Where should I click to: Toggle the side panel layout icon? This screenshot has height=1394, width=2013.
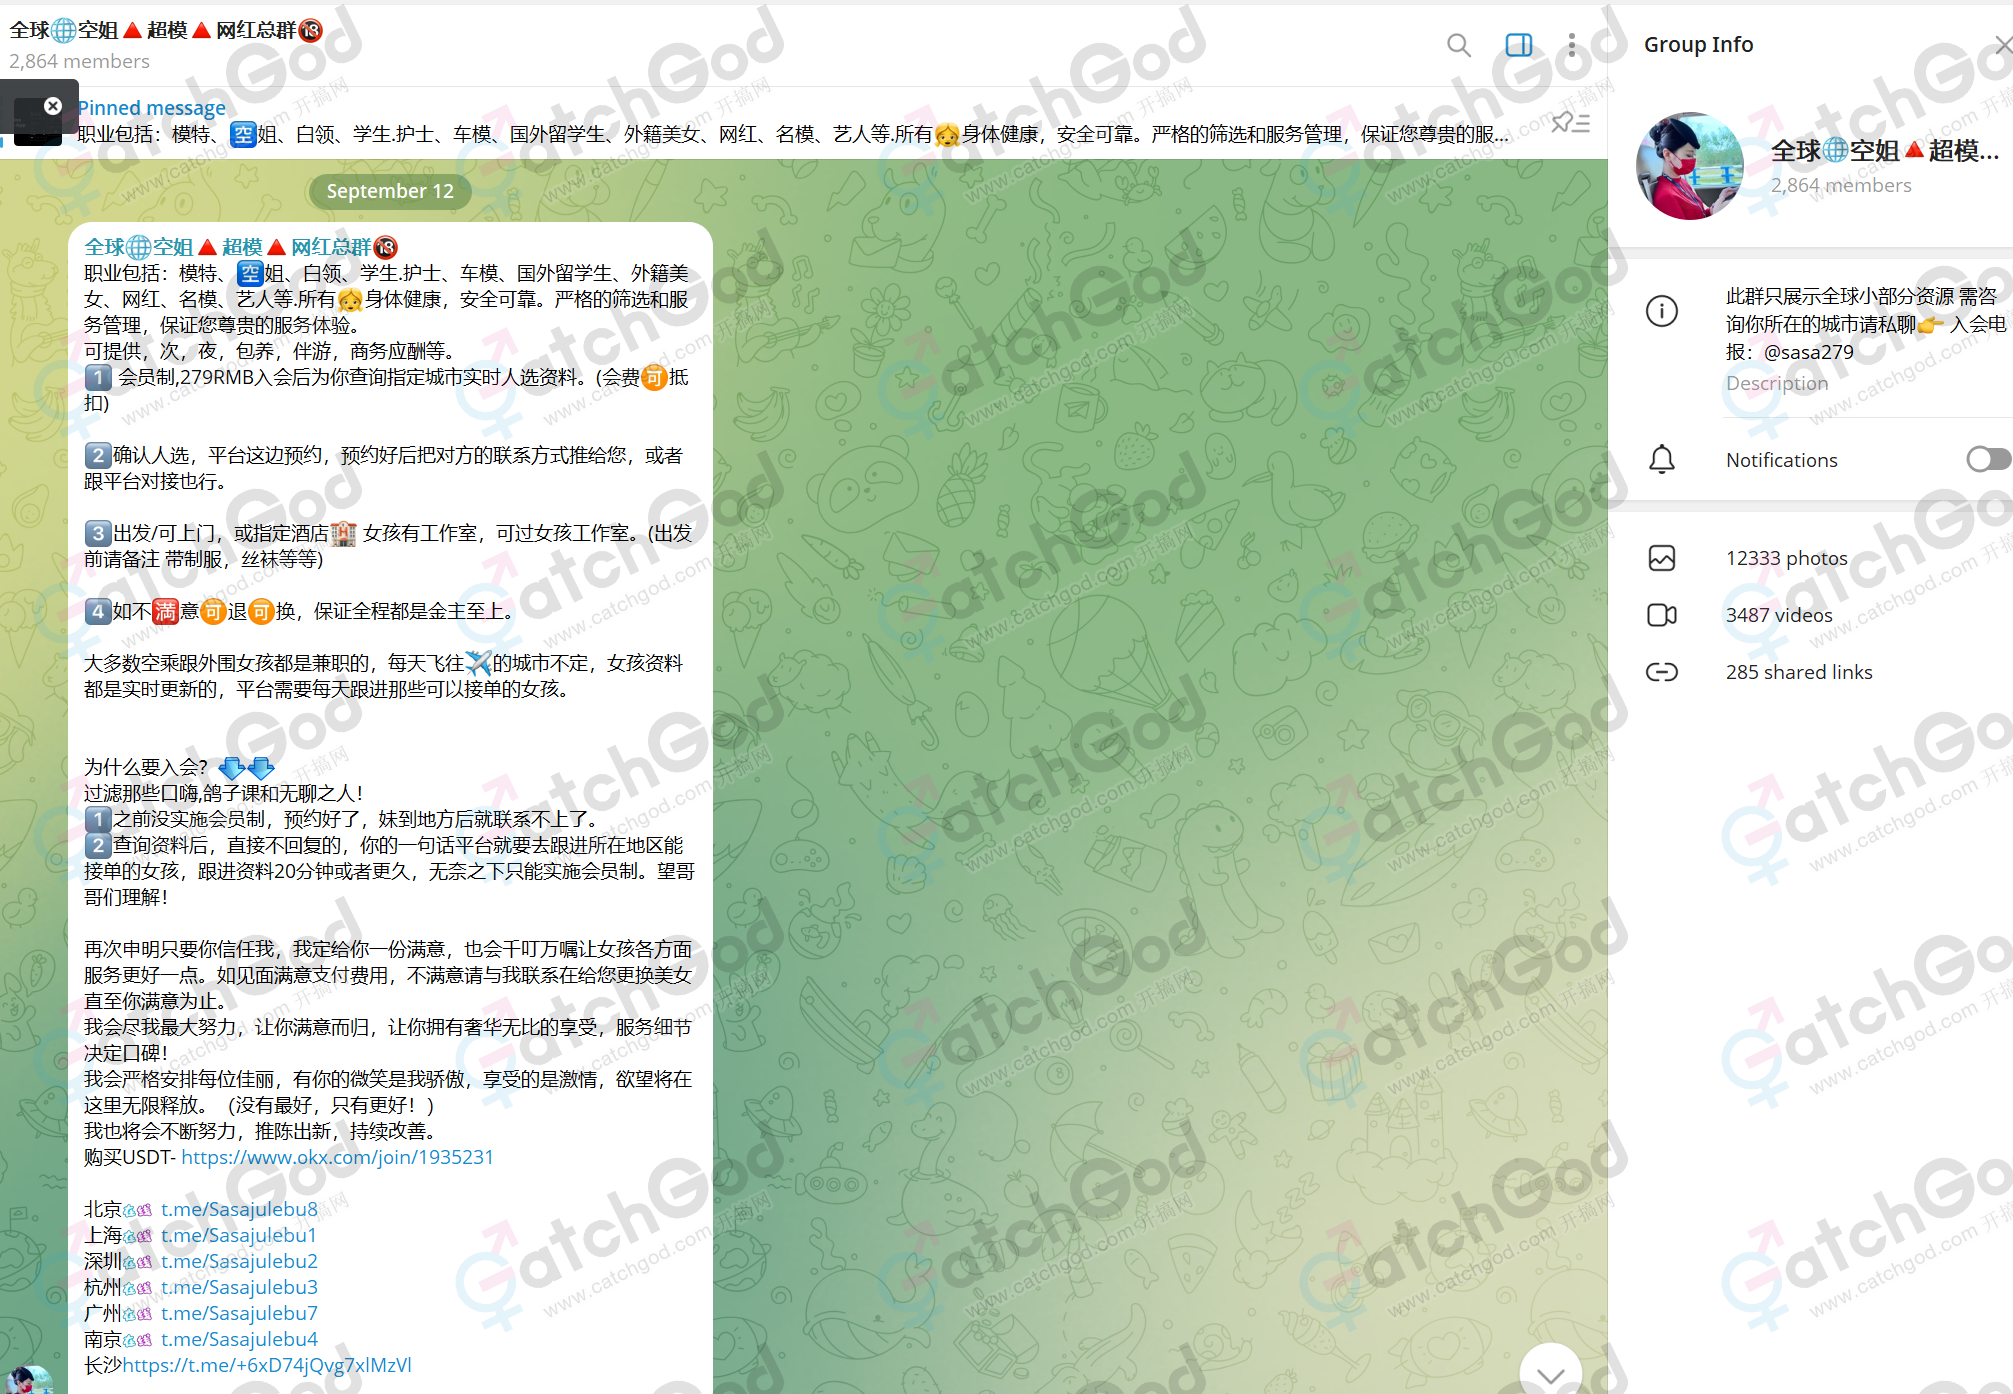(1518, 45)
